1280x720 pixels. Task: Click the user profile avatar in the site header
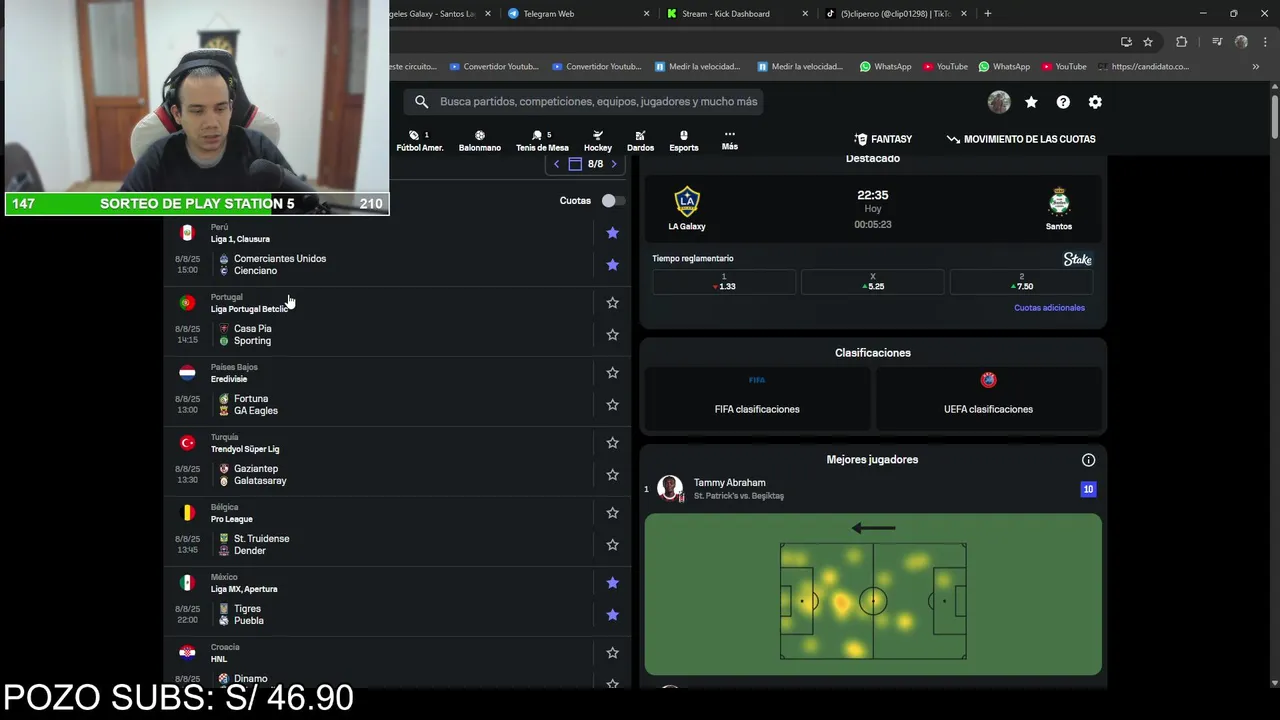point(999,102)
